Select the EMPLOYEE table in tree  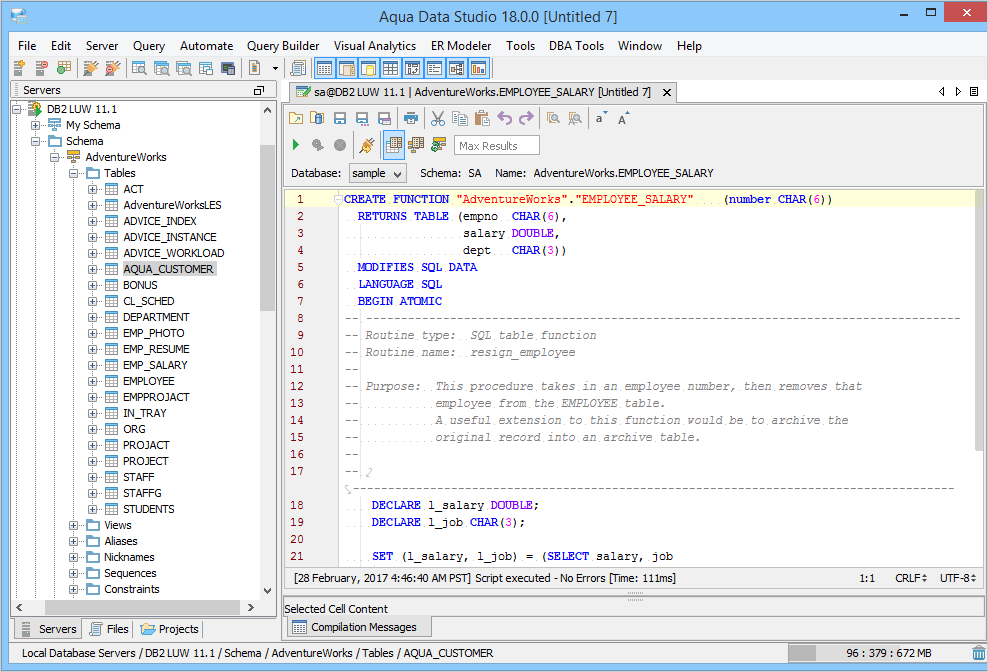click(x=148, y=381)
